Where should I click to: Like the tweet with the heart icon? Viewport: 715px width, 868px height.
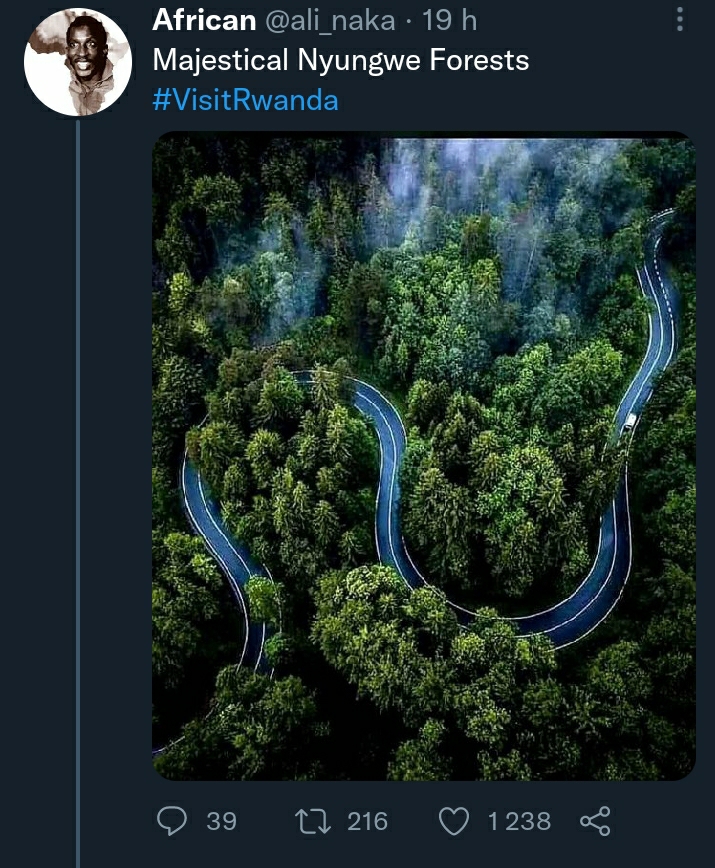point(454,821)
